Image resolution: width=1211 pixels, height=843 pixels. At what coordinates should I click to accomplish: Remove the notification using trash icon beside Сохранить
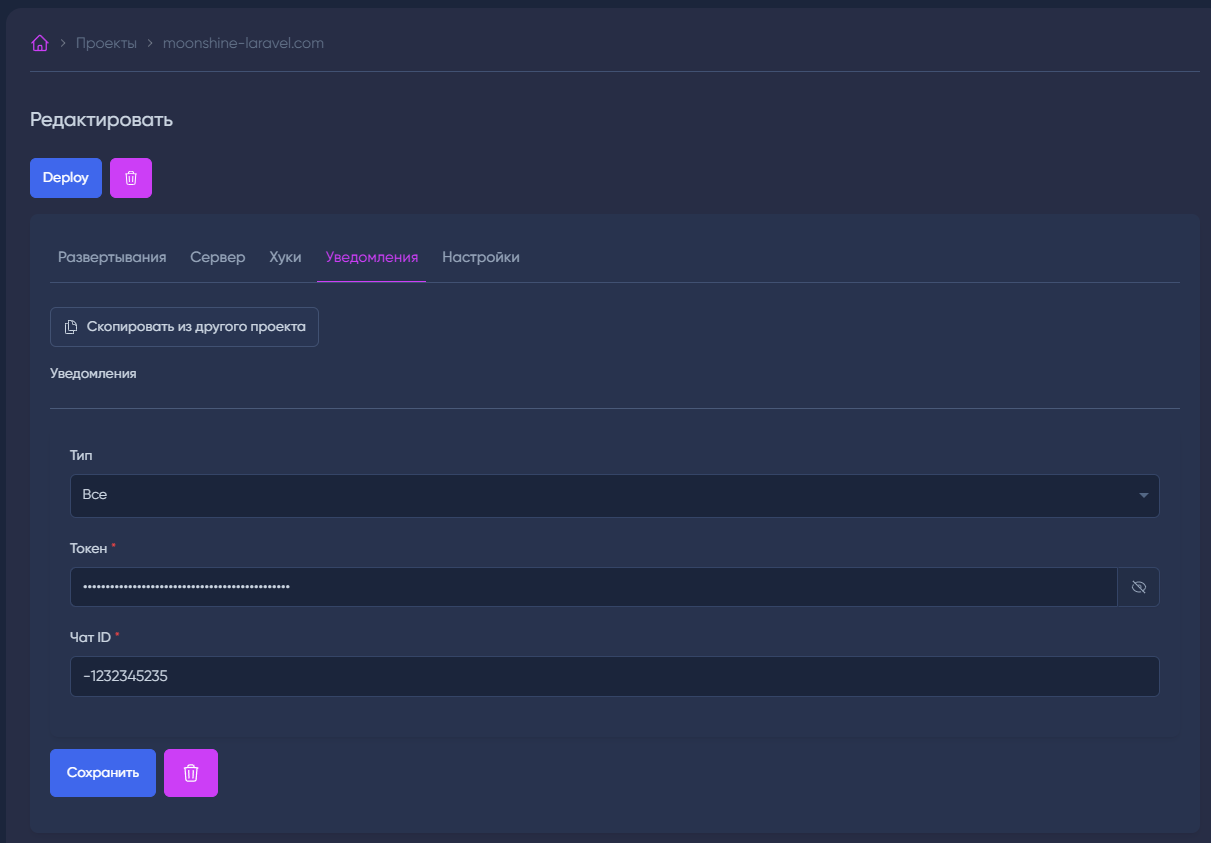pyautogui.click(x=191, y=773)
